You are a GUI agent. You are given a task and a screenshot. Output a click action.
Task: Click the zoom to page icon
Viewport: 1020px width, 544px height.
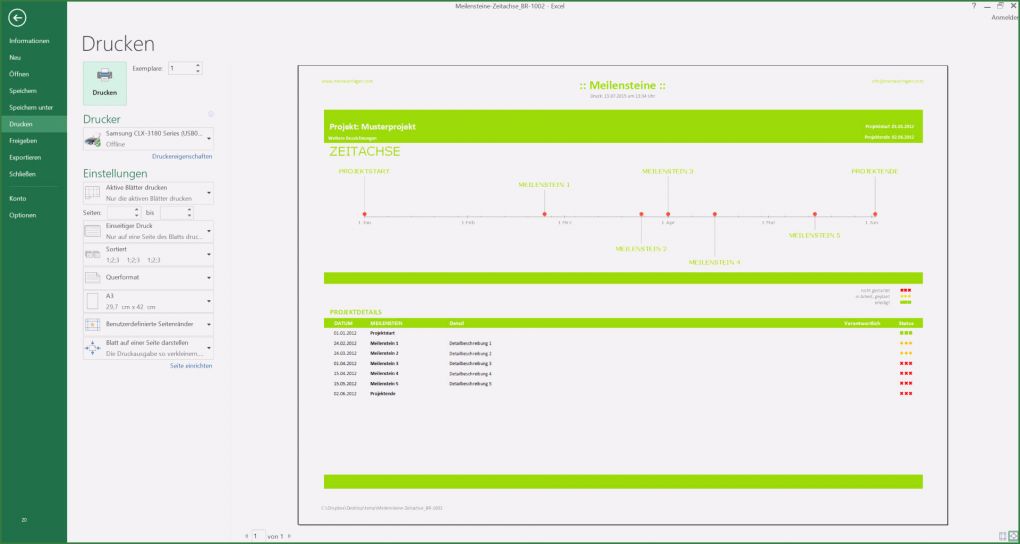1013,536
